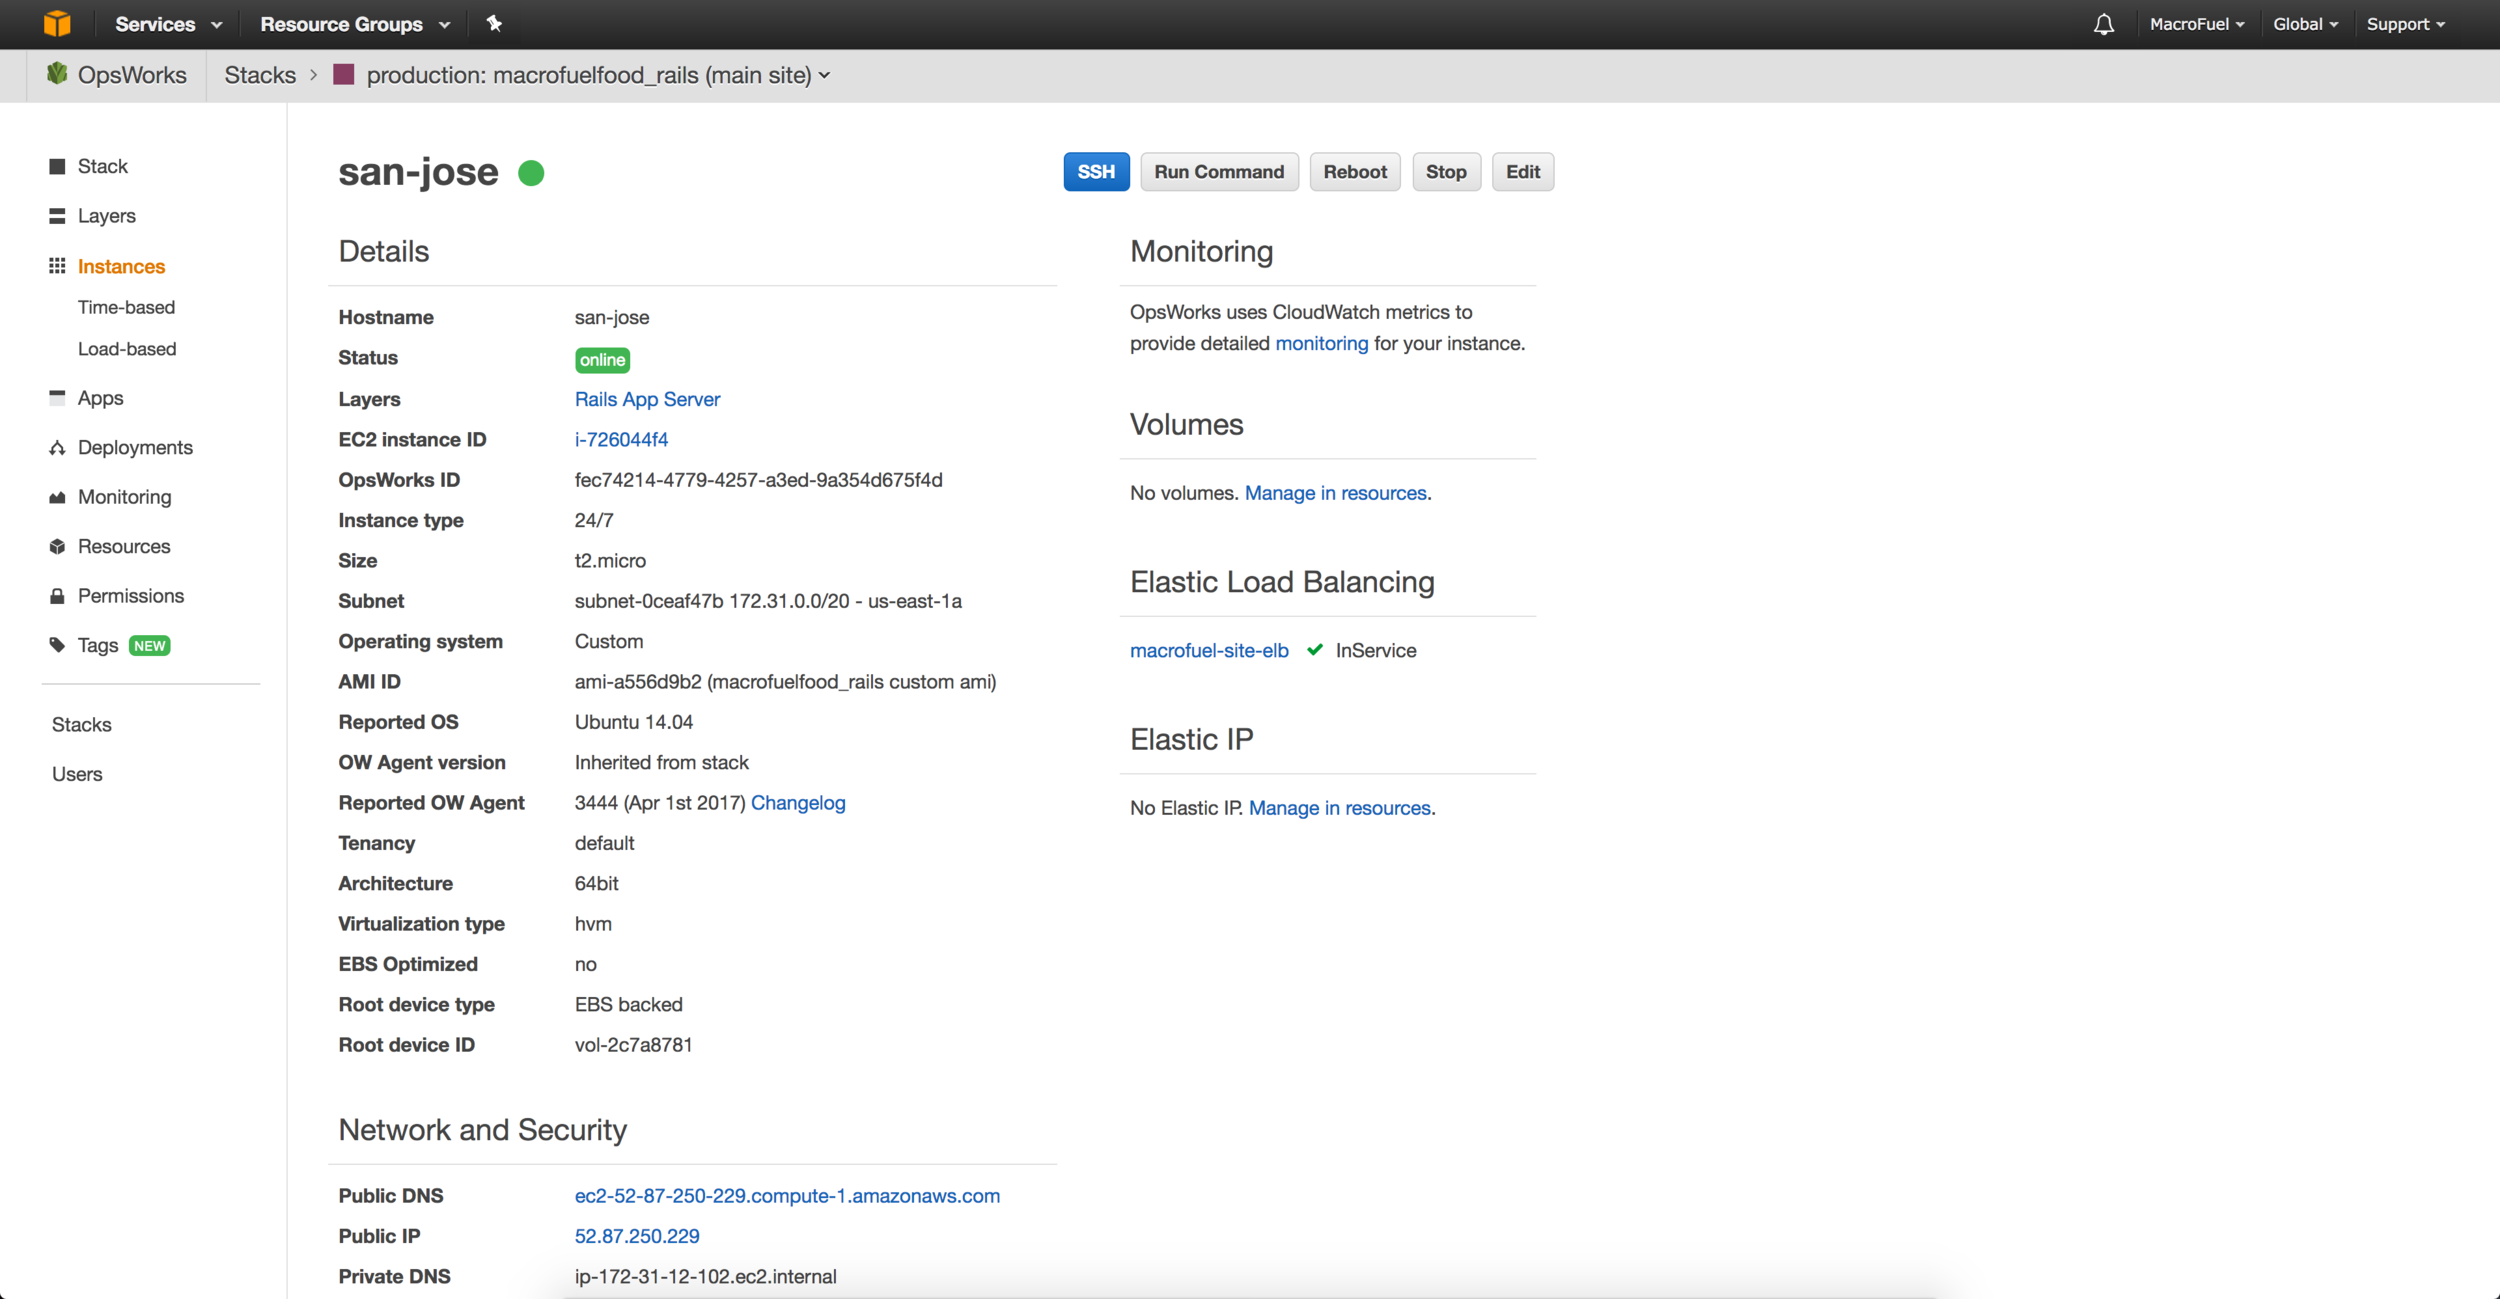This screenshot has height=1299, width=2500.
Task: Go to Apps in the sidebar
Action: tap(101, 398)
